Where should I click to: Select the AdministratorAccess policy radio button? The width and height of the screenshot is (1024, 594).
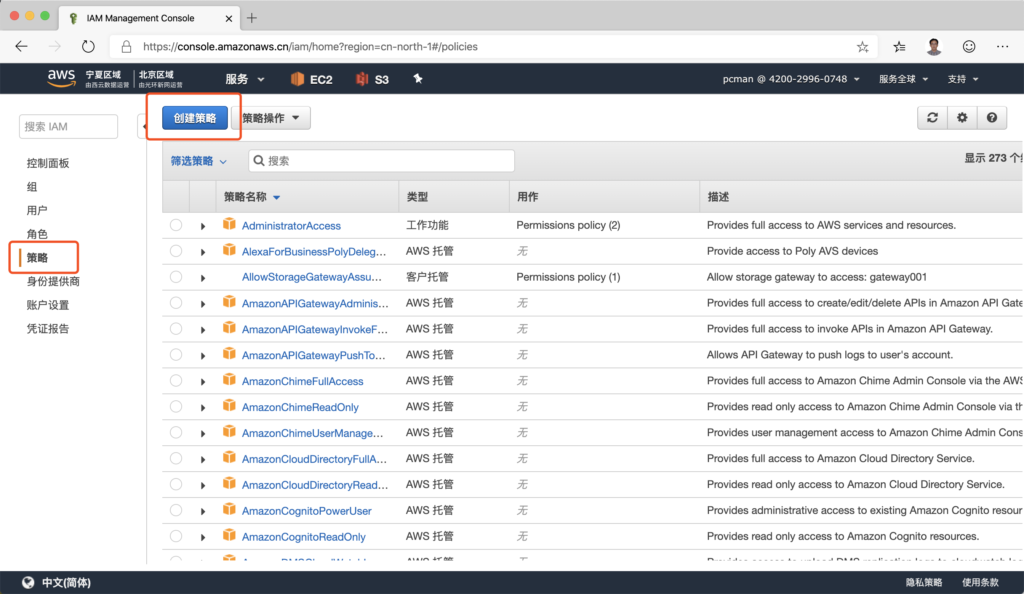click(x=176, y=226)
